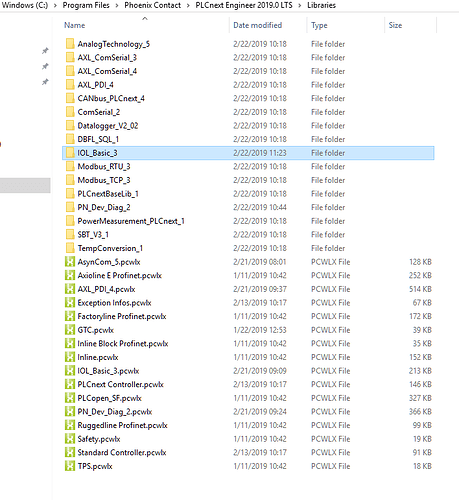Click the AXL_PDI_4 folder icon

[x=70, y=85]
